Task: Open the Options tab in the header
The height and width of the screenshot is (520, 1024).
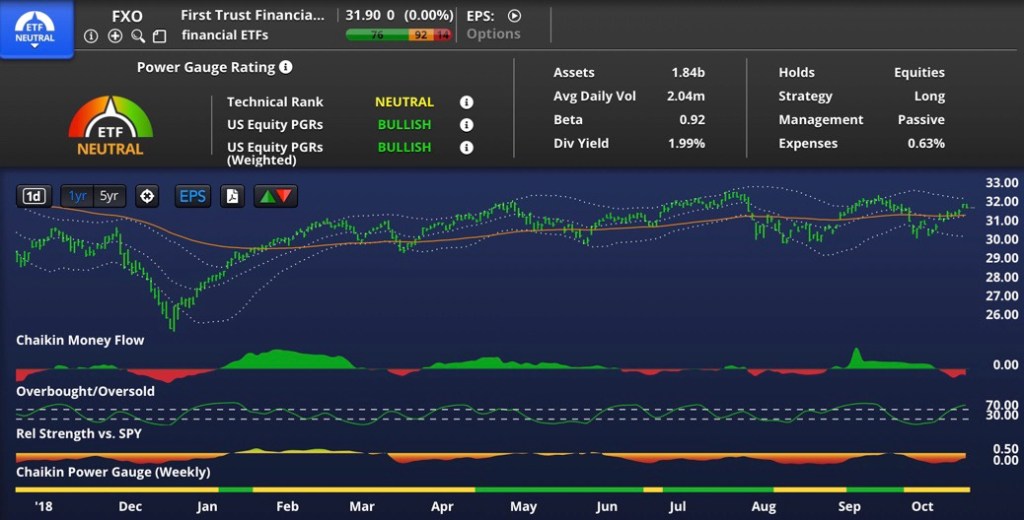Action: point(493,34)
